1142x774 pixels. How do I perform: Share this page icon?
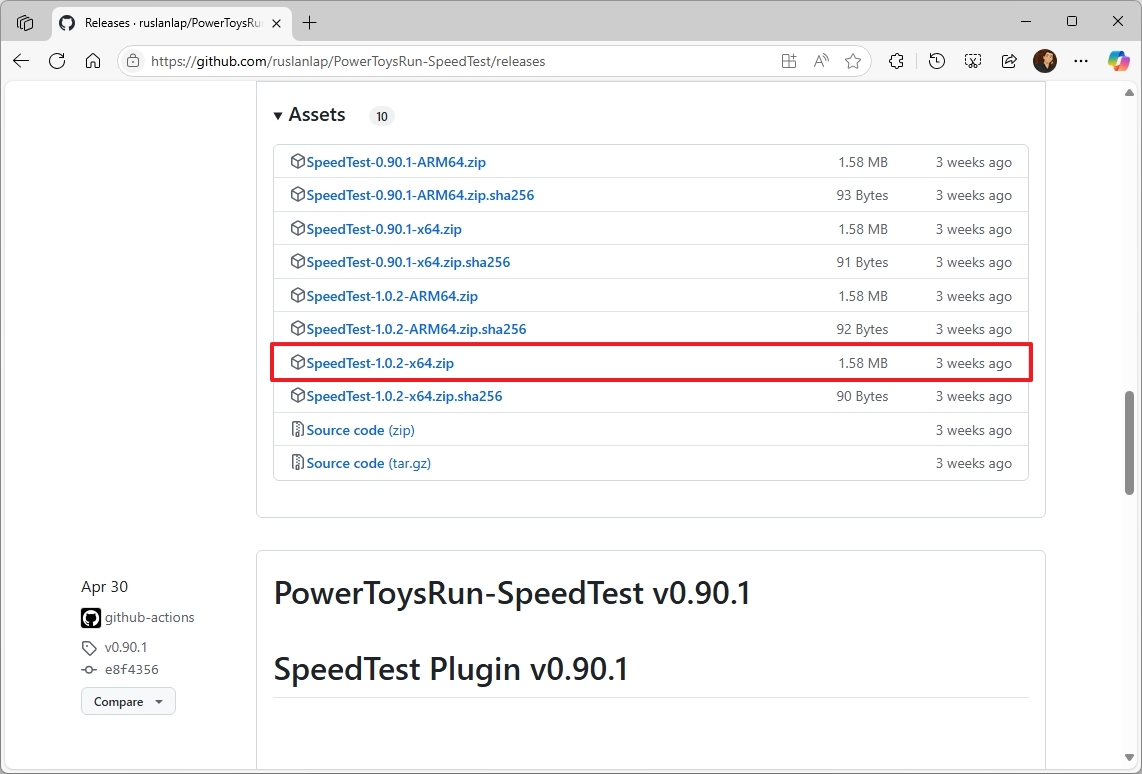tap(1009, 61)
